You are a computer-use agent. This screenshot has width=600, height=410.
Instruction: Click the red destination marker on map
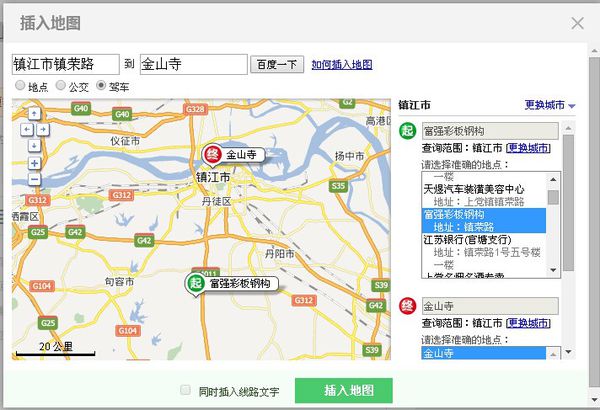tap(212, 154)
